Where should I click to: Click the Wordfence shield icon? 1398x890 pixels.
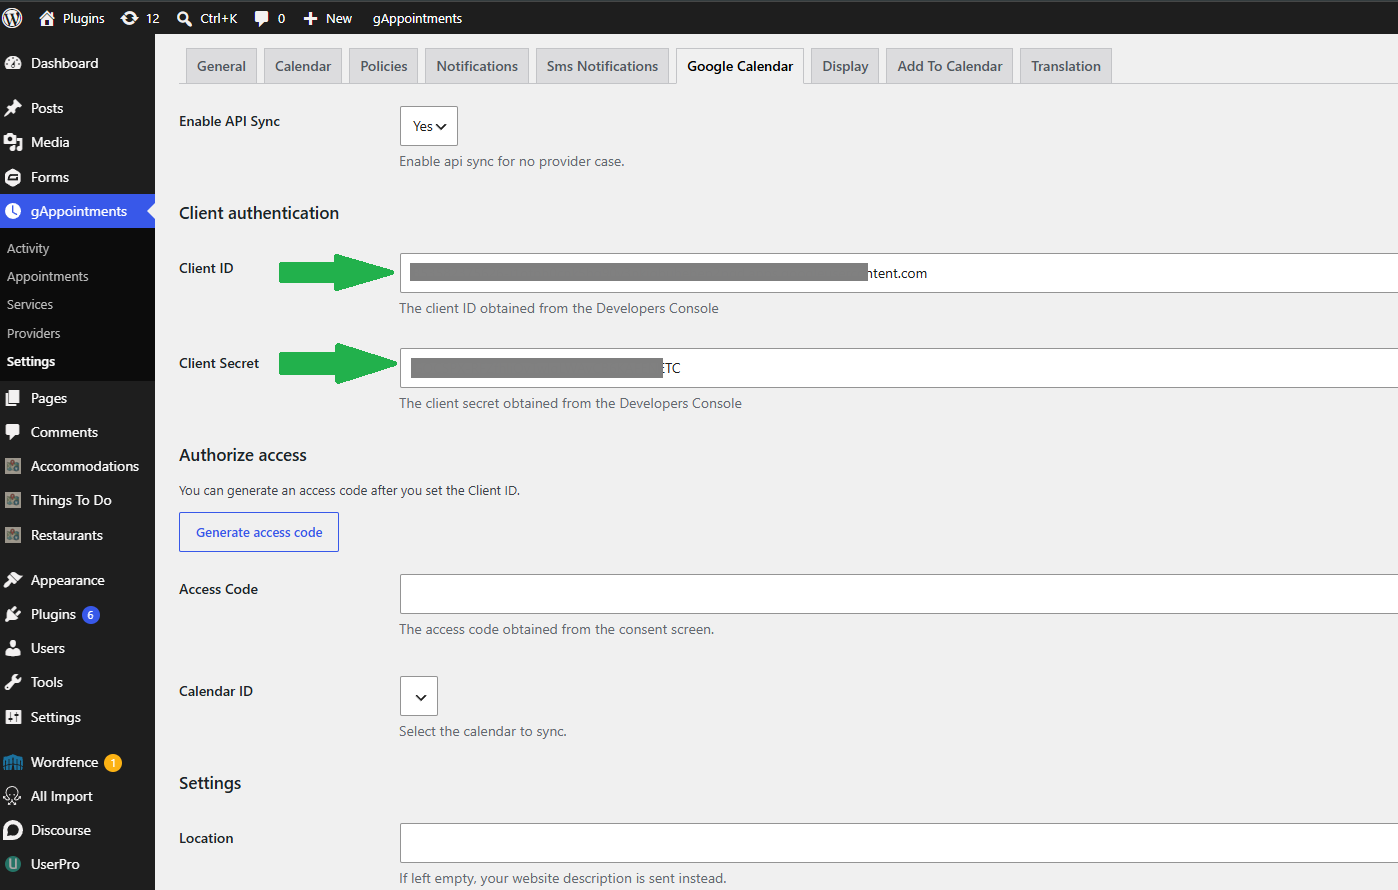pos(13,762)
